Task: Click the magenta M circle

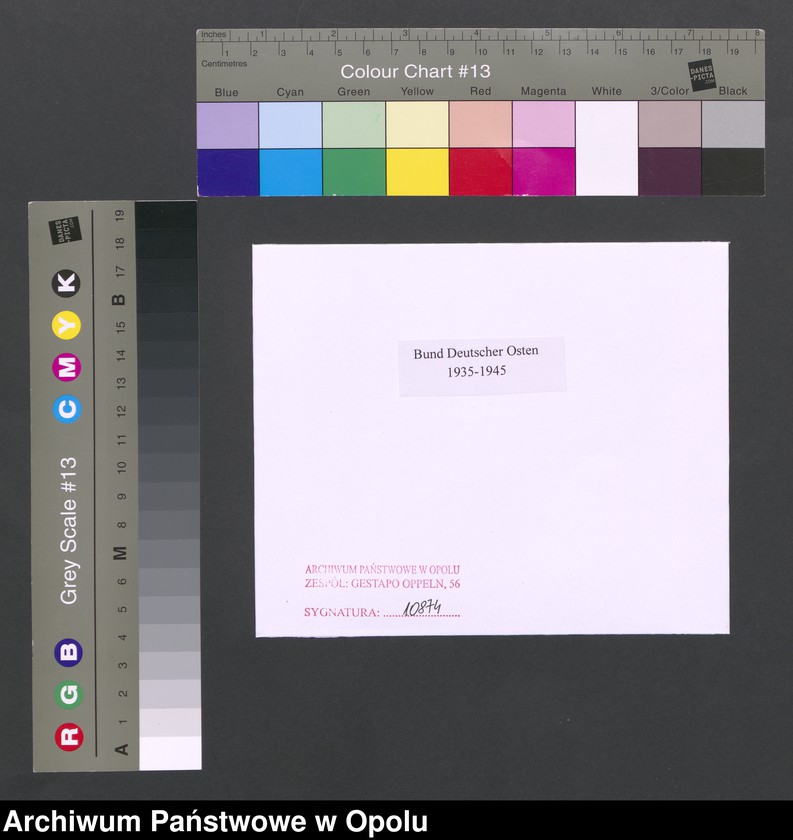Action: point(68,367)
